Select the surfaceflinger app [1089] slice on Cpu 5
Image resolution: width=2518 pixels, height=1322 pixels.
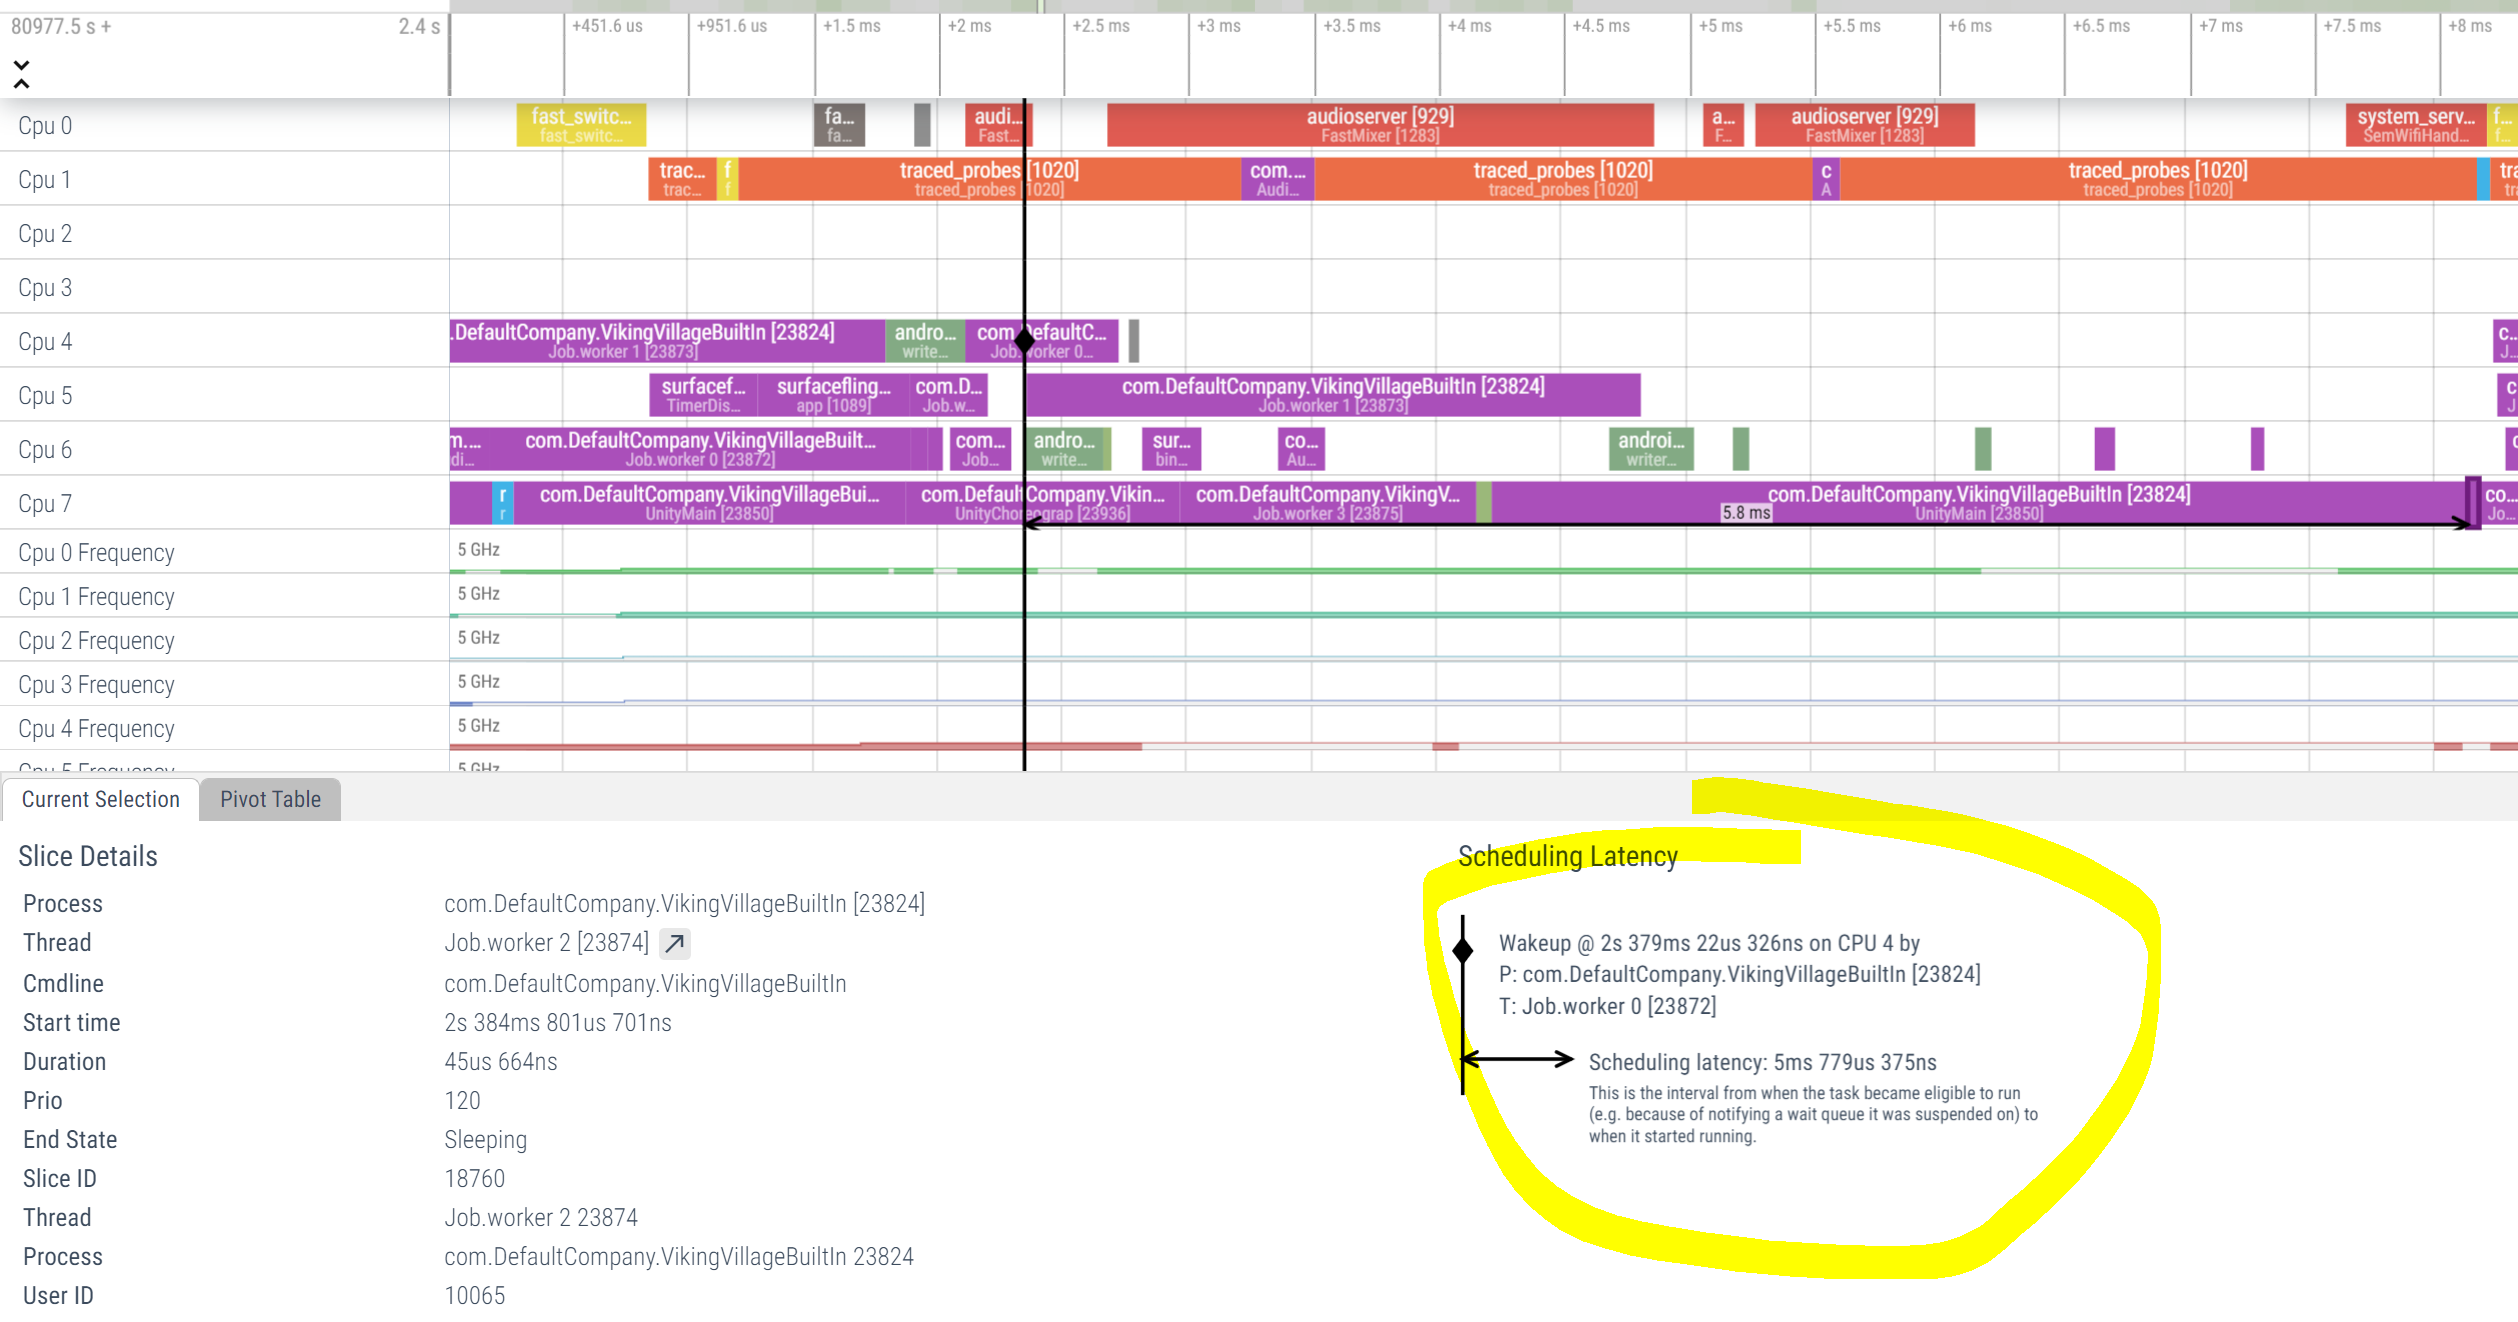click(833, 395)
